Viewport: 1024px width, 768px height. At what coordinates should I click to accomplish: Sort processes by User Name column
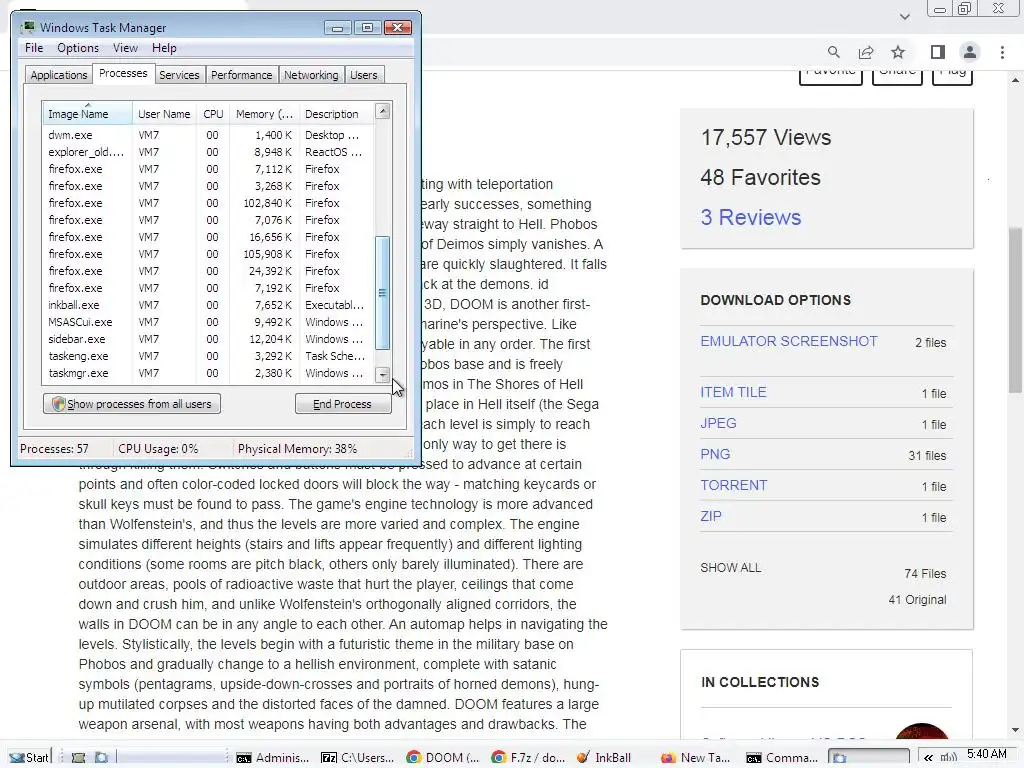(x=164, y=114)
